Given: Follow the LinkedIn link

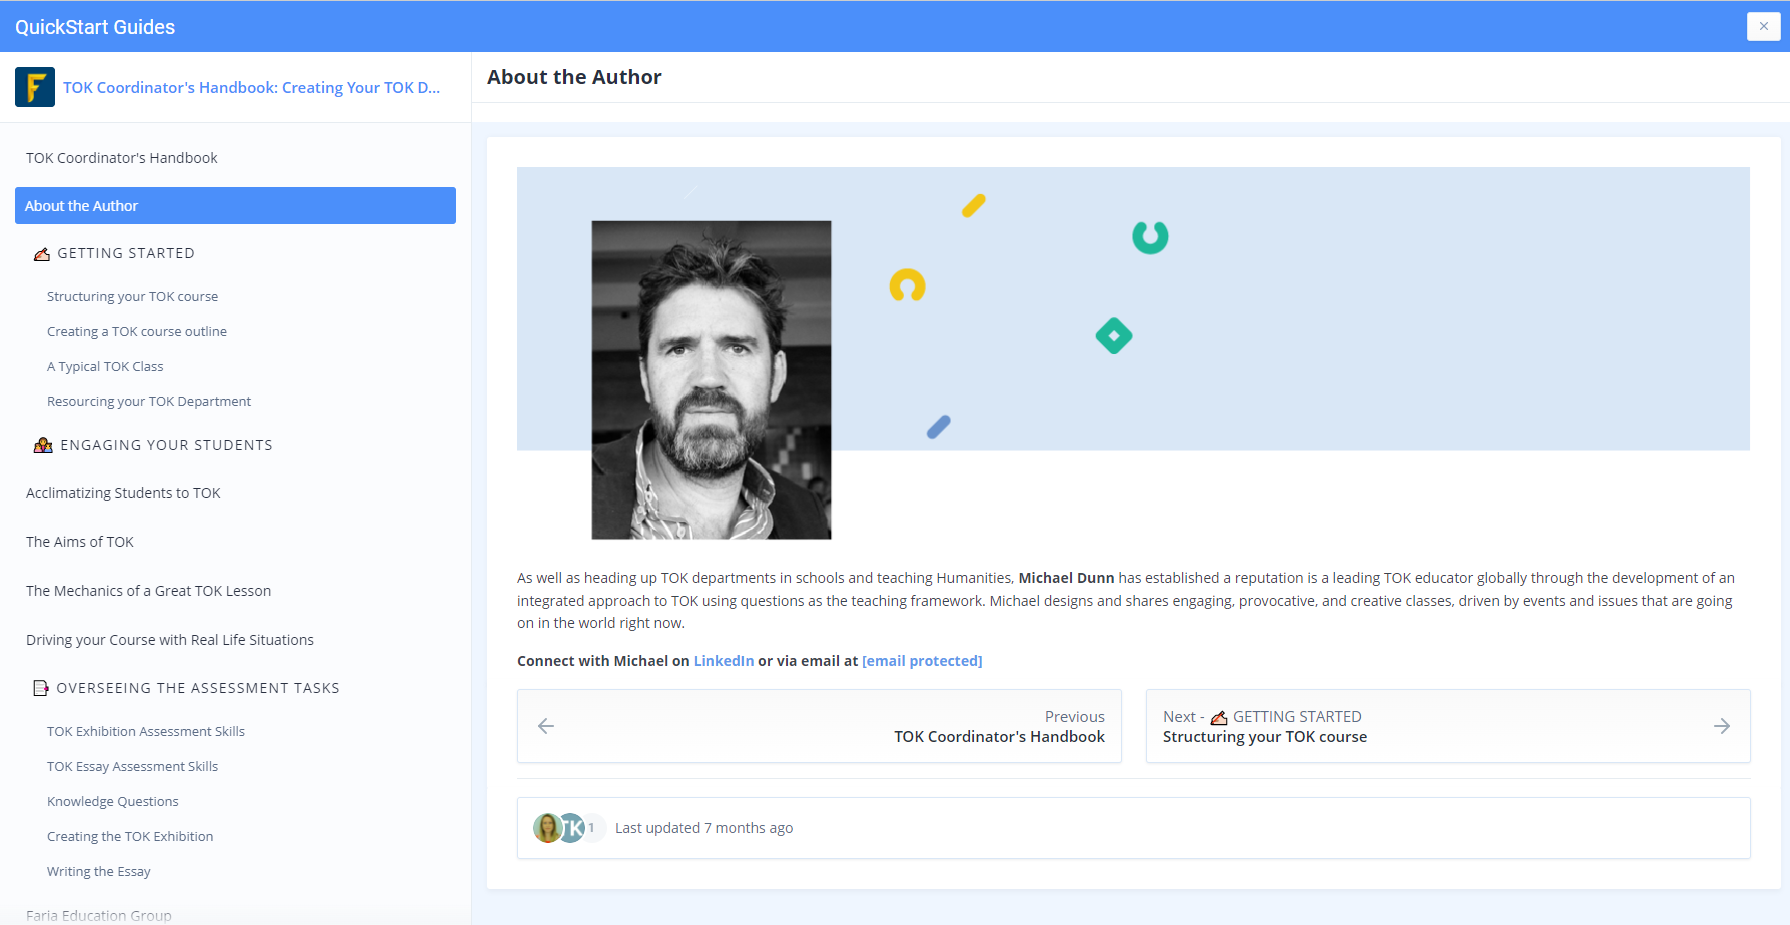Looking at the screenshot, I should pos(724,661).
